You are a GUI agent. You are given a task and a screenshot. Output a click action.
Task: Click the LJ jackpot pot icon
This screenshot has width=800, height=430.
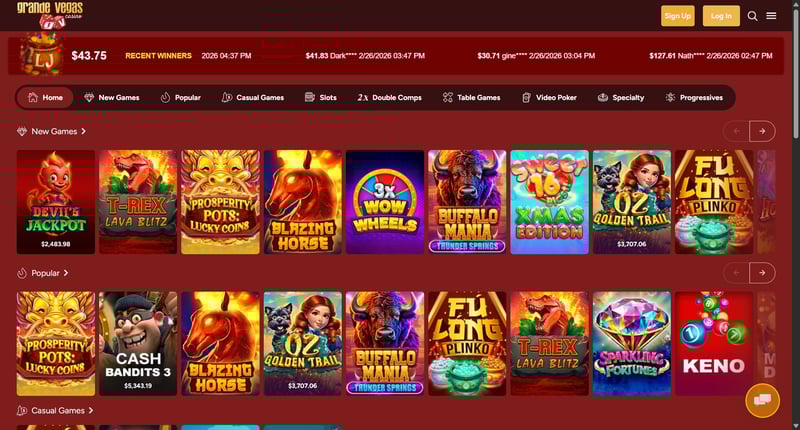(41, 55)
